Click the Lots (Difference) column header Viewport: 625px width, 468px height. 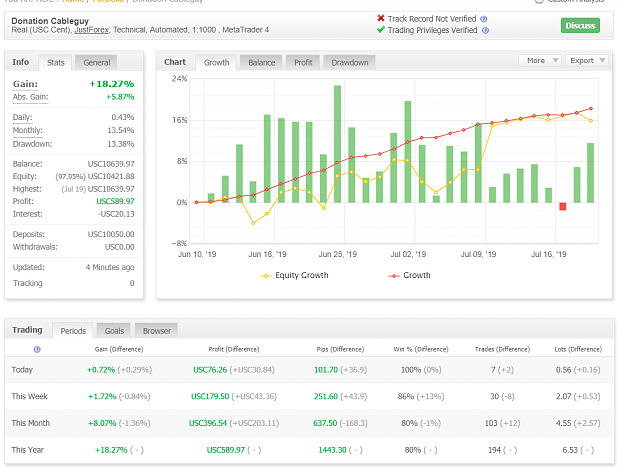click(x=578, y=349)
